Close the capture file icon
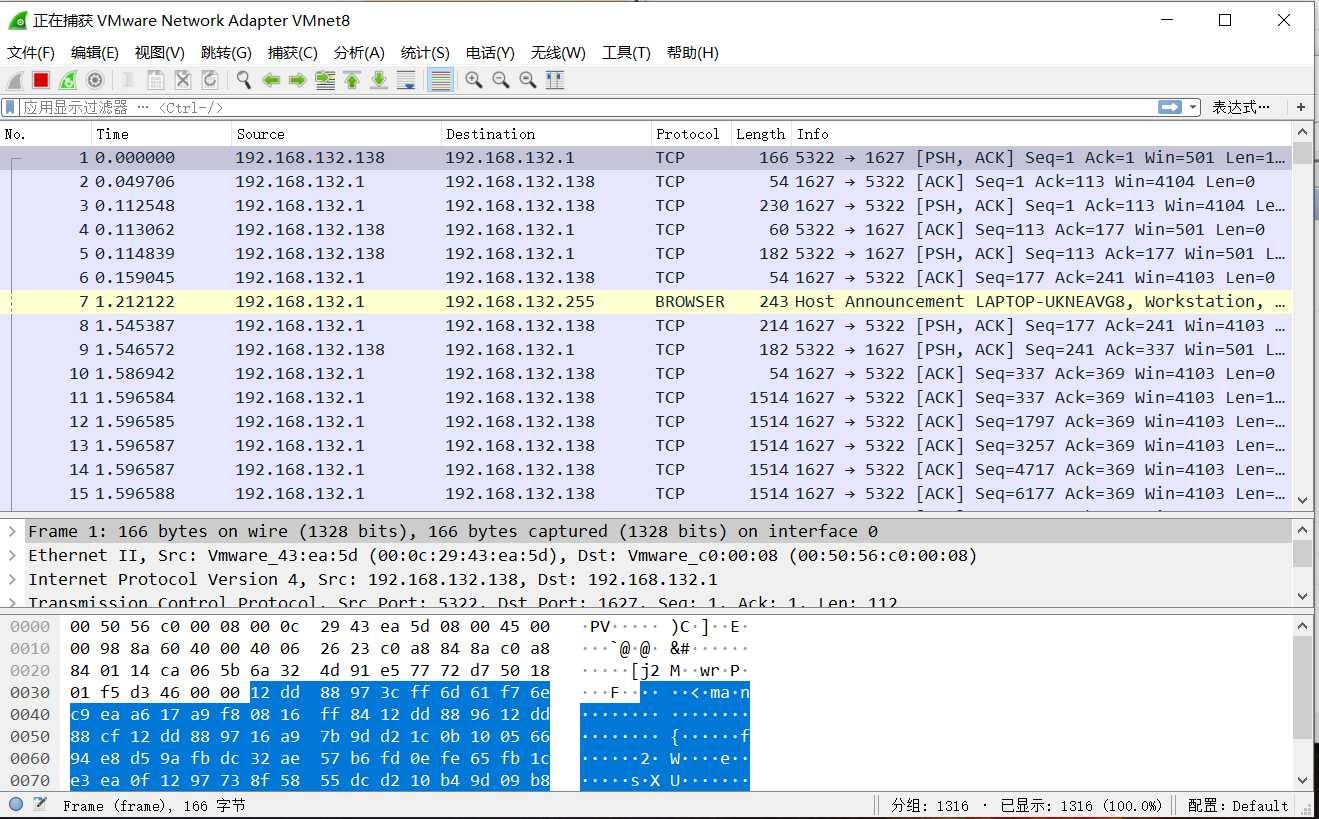The image size is (1319, 819). tap(183, 81)
